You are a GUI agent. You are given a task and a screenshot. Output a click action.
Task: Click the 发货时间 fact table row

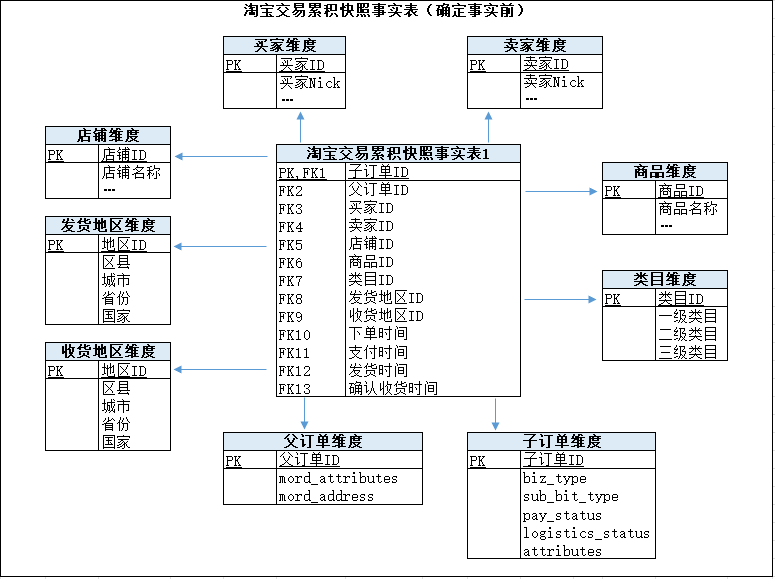(398, 370)
